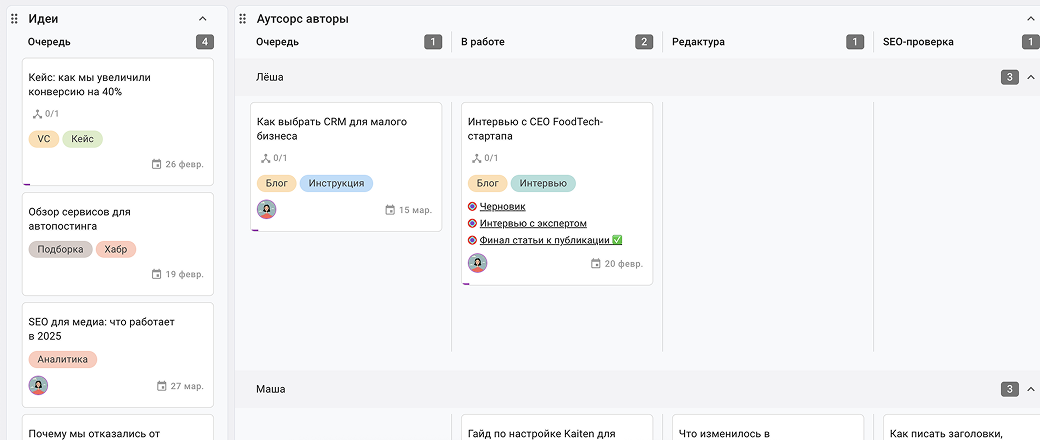Click calendar icon showing 26 февр.
This screenshot has width=1040, height=440.
pyautogui.click(x=156, y=164)
